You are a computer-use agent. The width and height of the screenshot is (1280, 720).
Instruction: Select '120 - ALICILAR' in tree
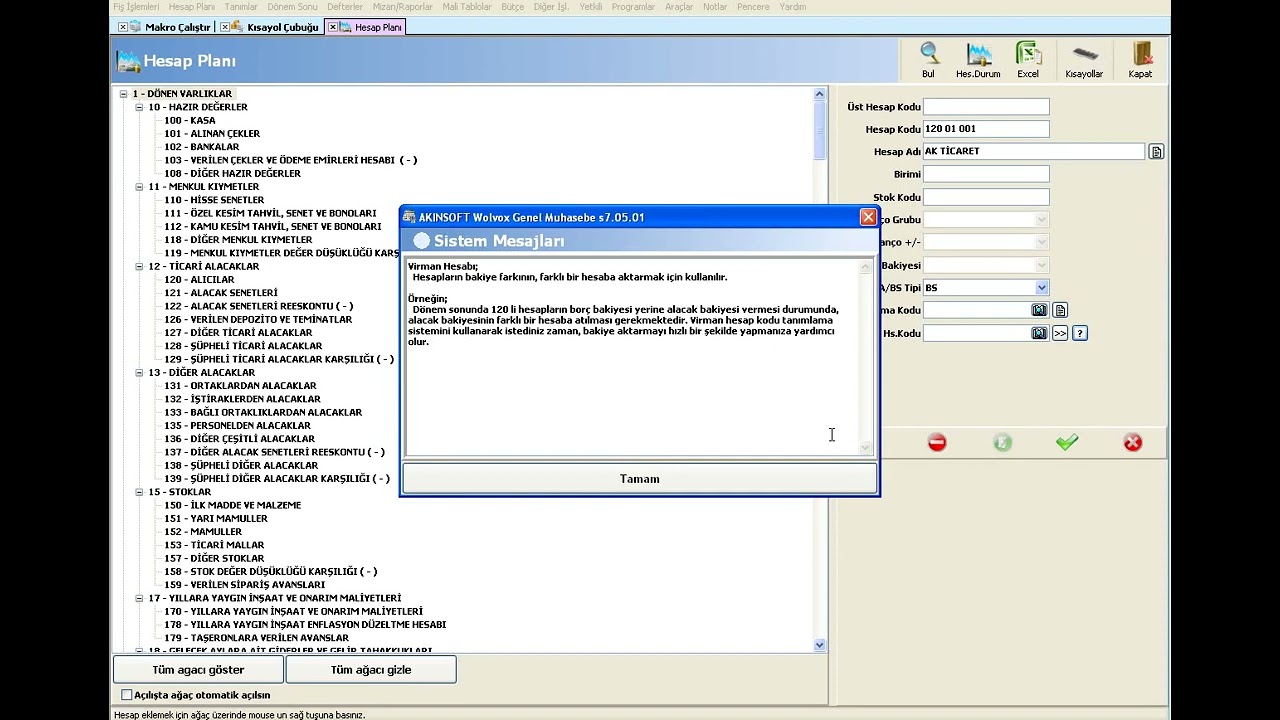coord(199,280)
